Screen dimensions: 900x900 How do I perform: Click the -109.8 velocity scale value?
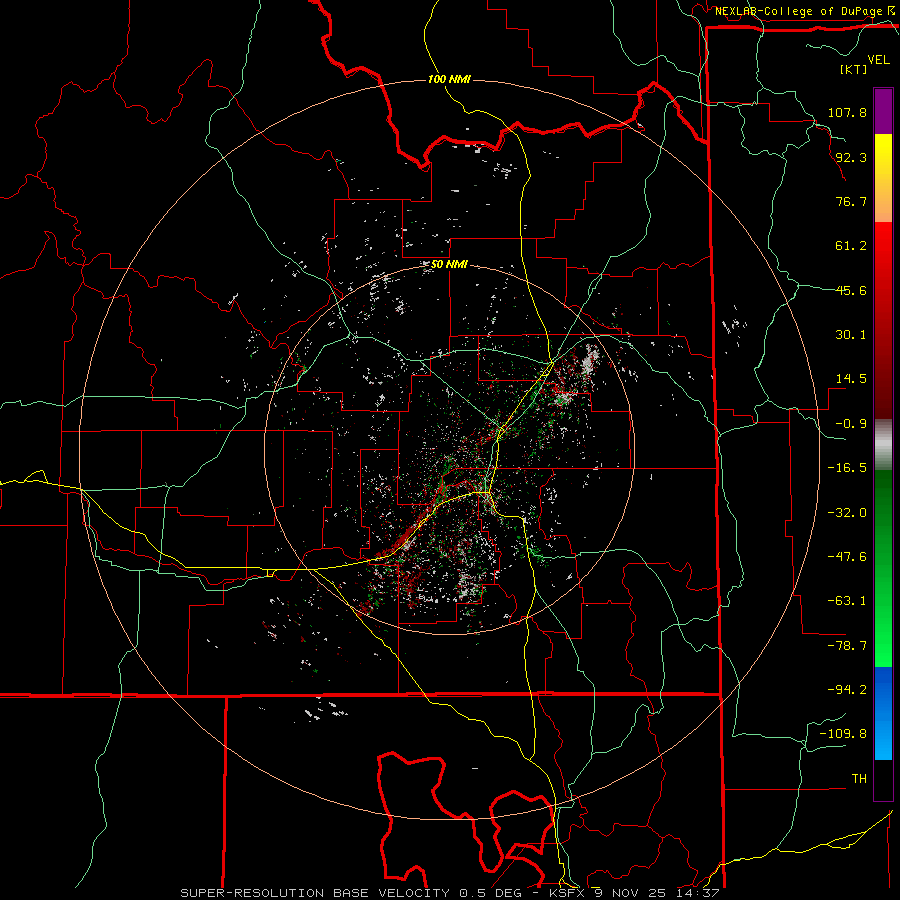pyautogui.click(x=843, y=734)
